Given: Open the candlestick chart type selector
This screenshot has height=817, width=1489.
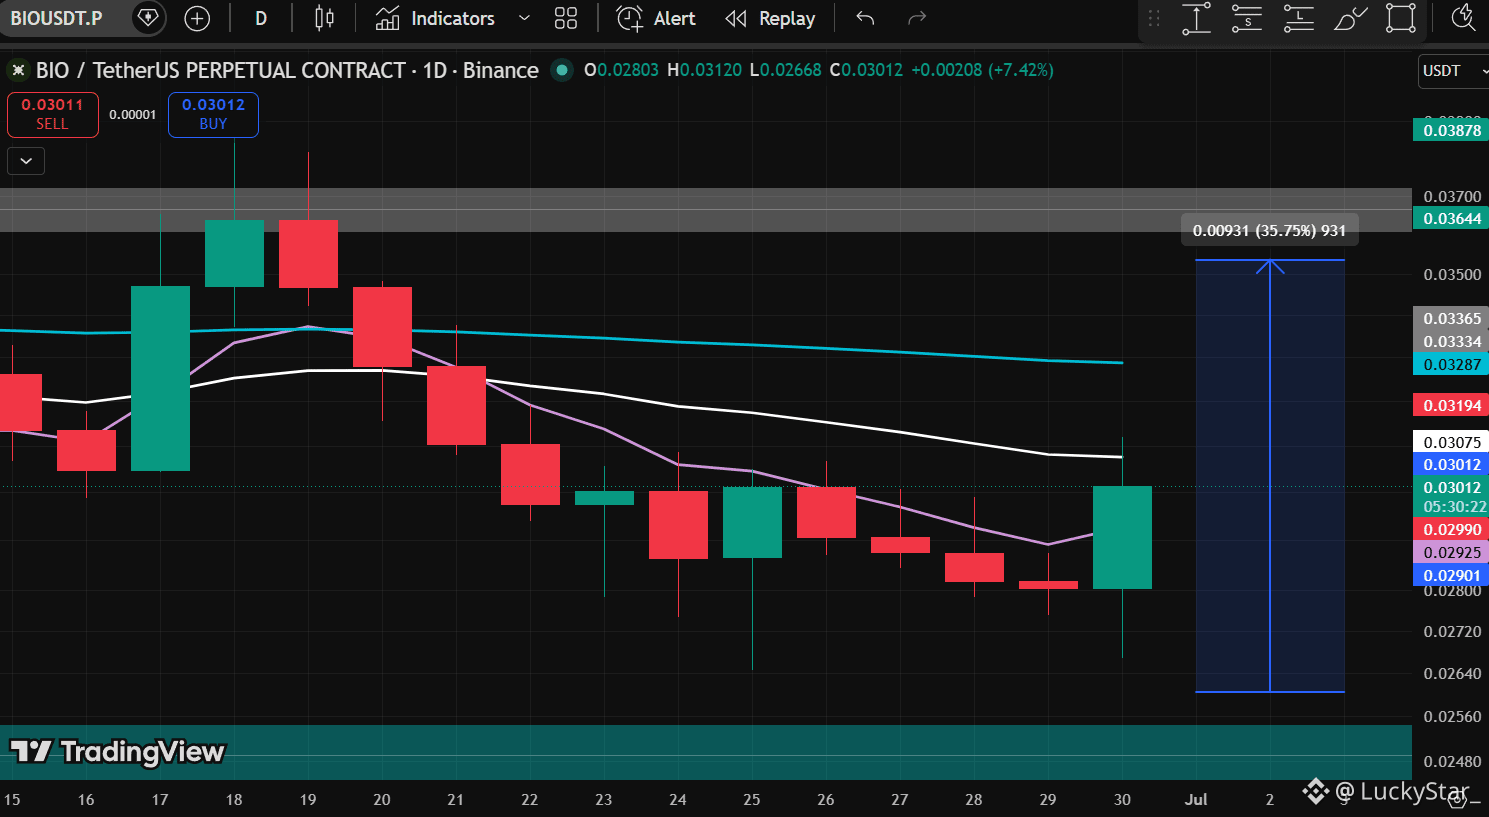Looking at the screenshot, I should click(324, 18).
